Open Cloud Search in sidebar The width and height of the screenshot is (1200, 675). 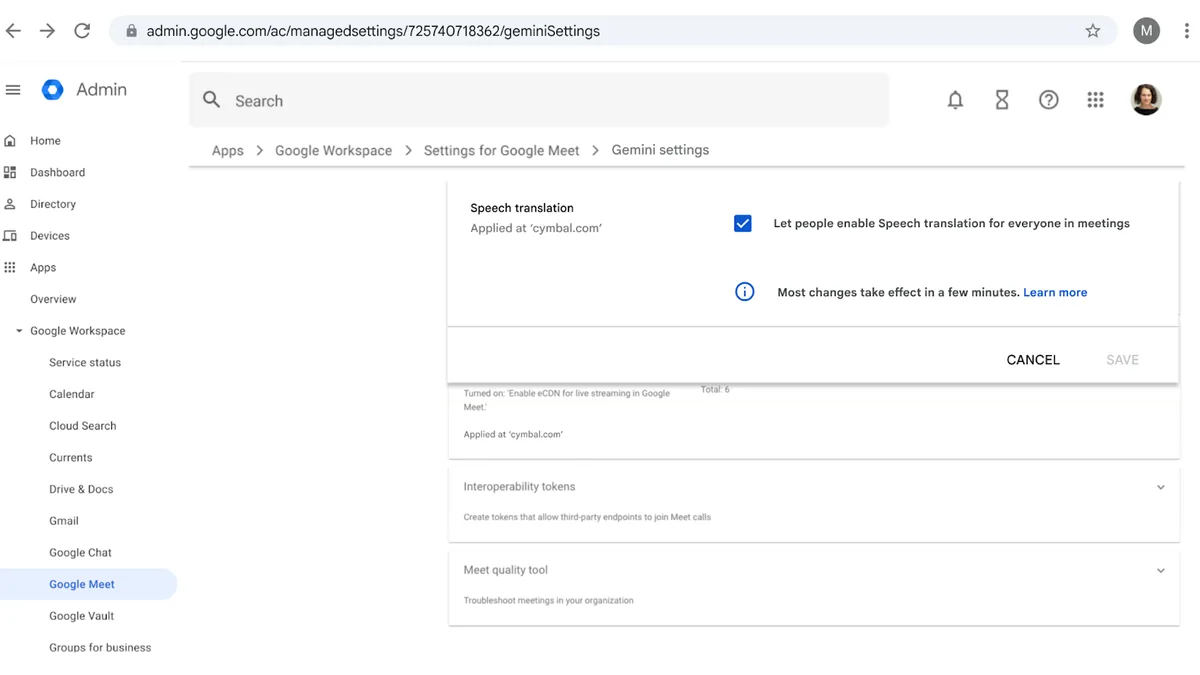pos(83,426)
